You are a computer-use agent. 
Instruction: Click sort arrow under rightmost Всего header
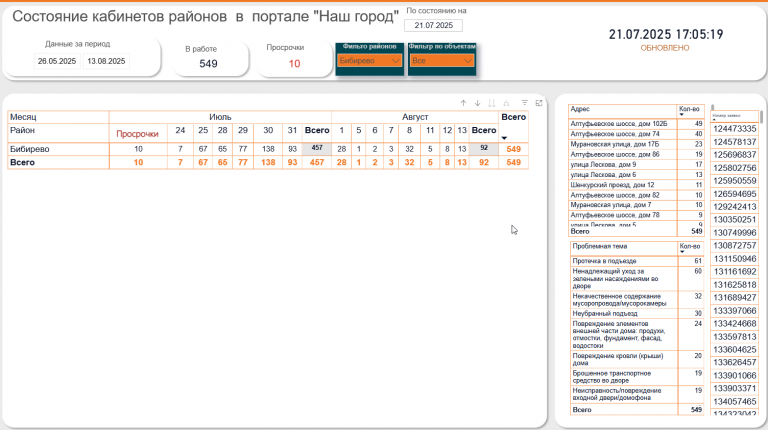(x=504, y=138)
